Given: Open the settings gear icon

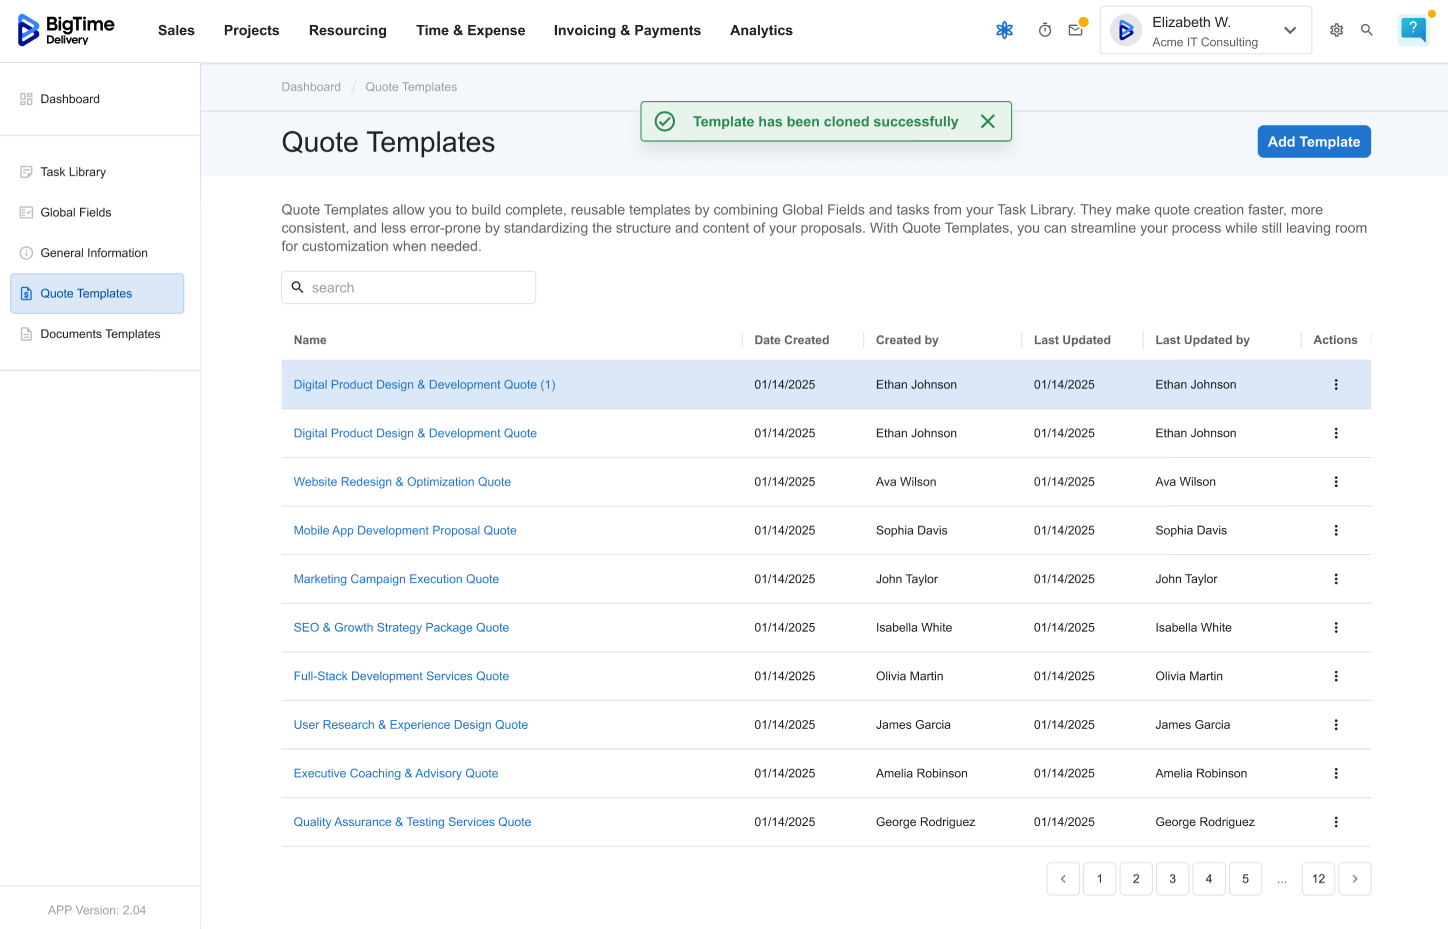Looking at the screenshot, I should [1336, 30].
